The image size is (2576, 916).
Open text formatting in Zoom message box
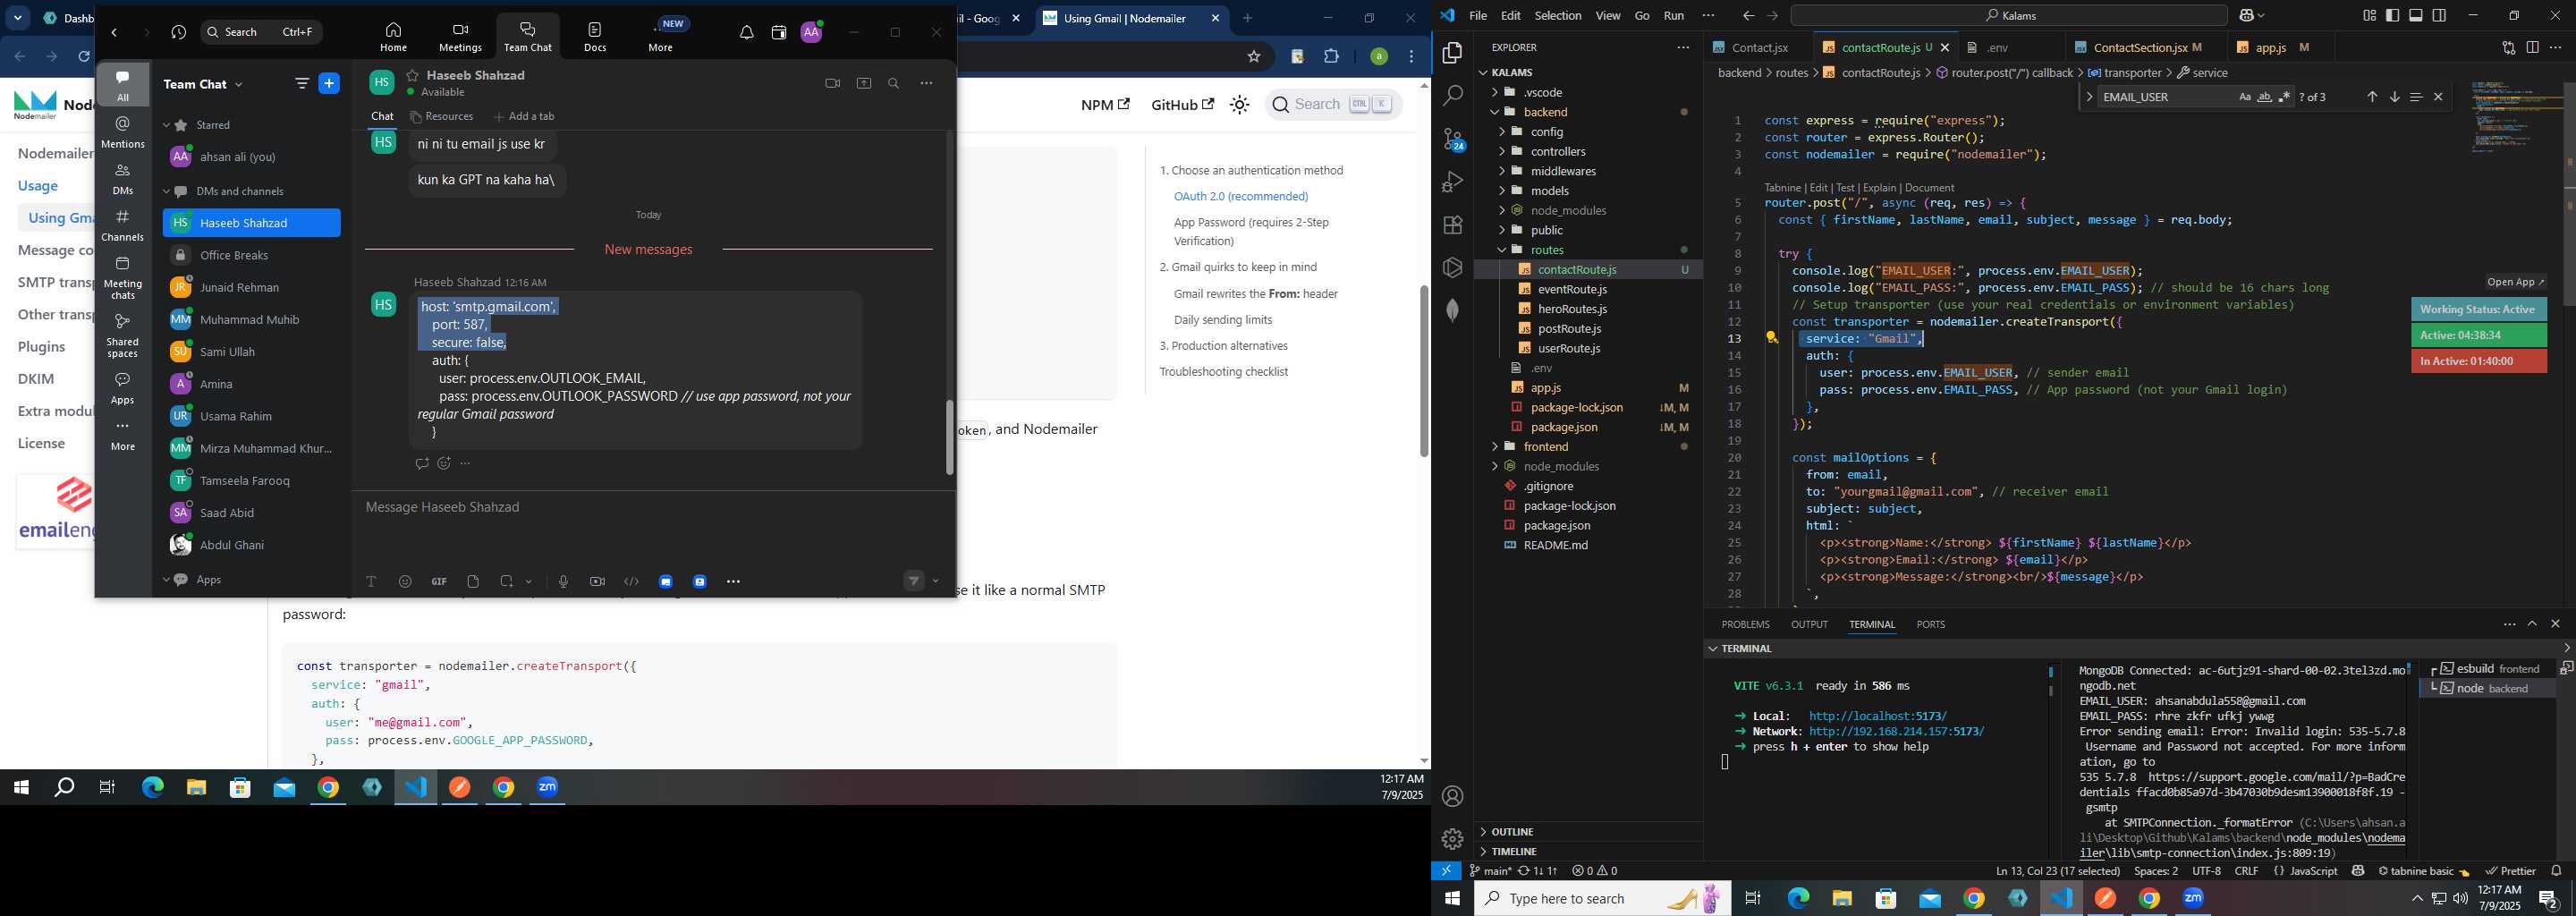click(x=371, y=582)
